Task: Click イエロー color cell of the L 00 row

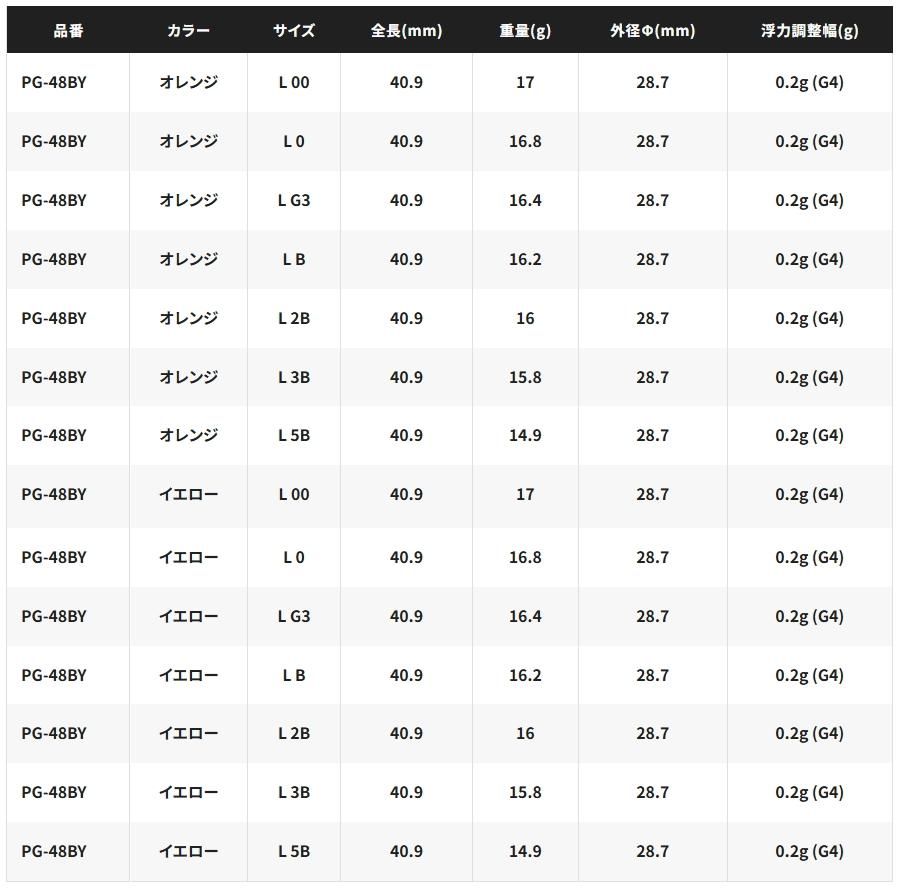Action: pyautogui.click(x=188, y=494)
